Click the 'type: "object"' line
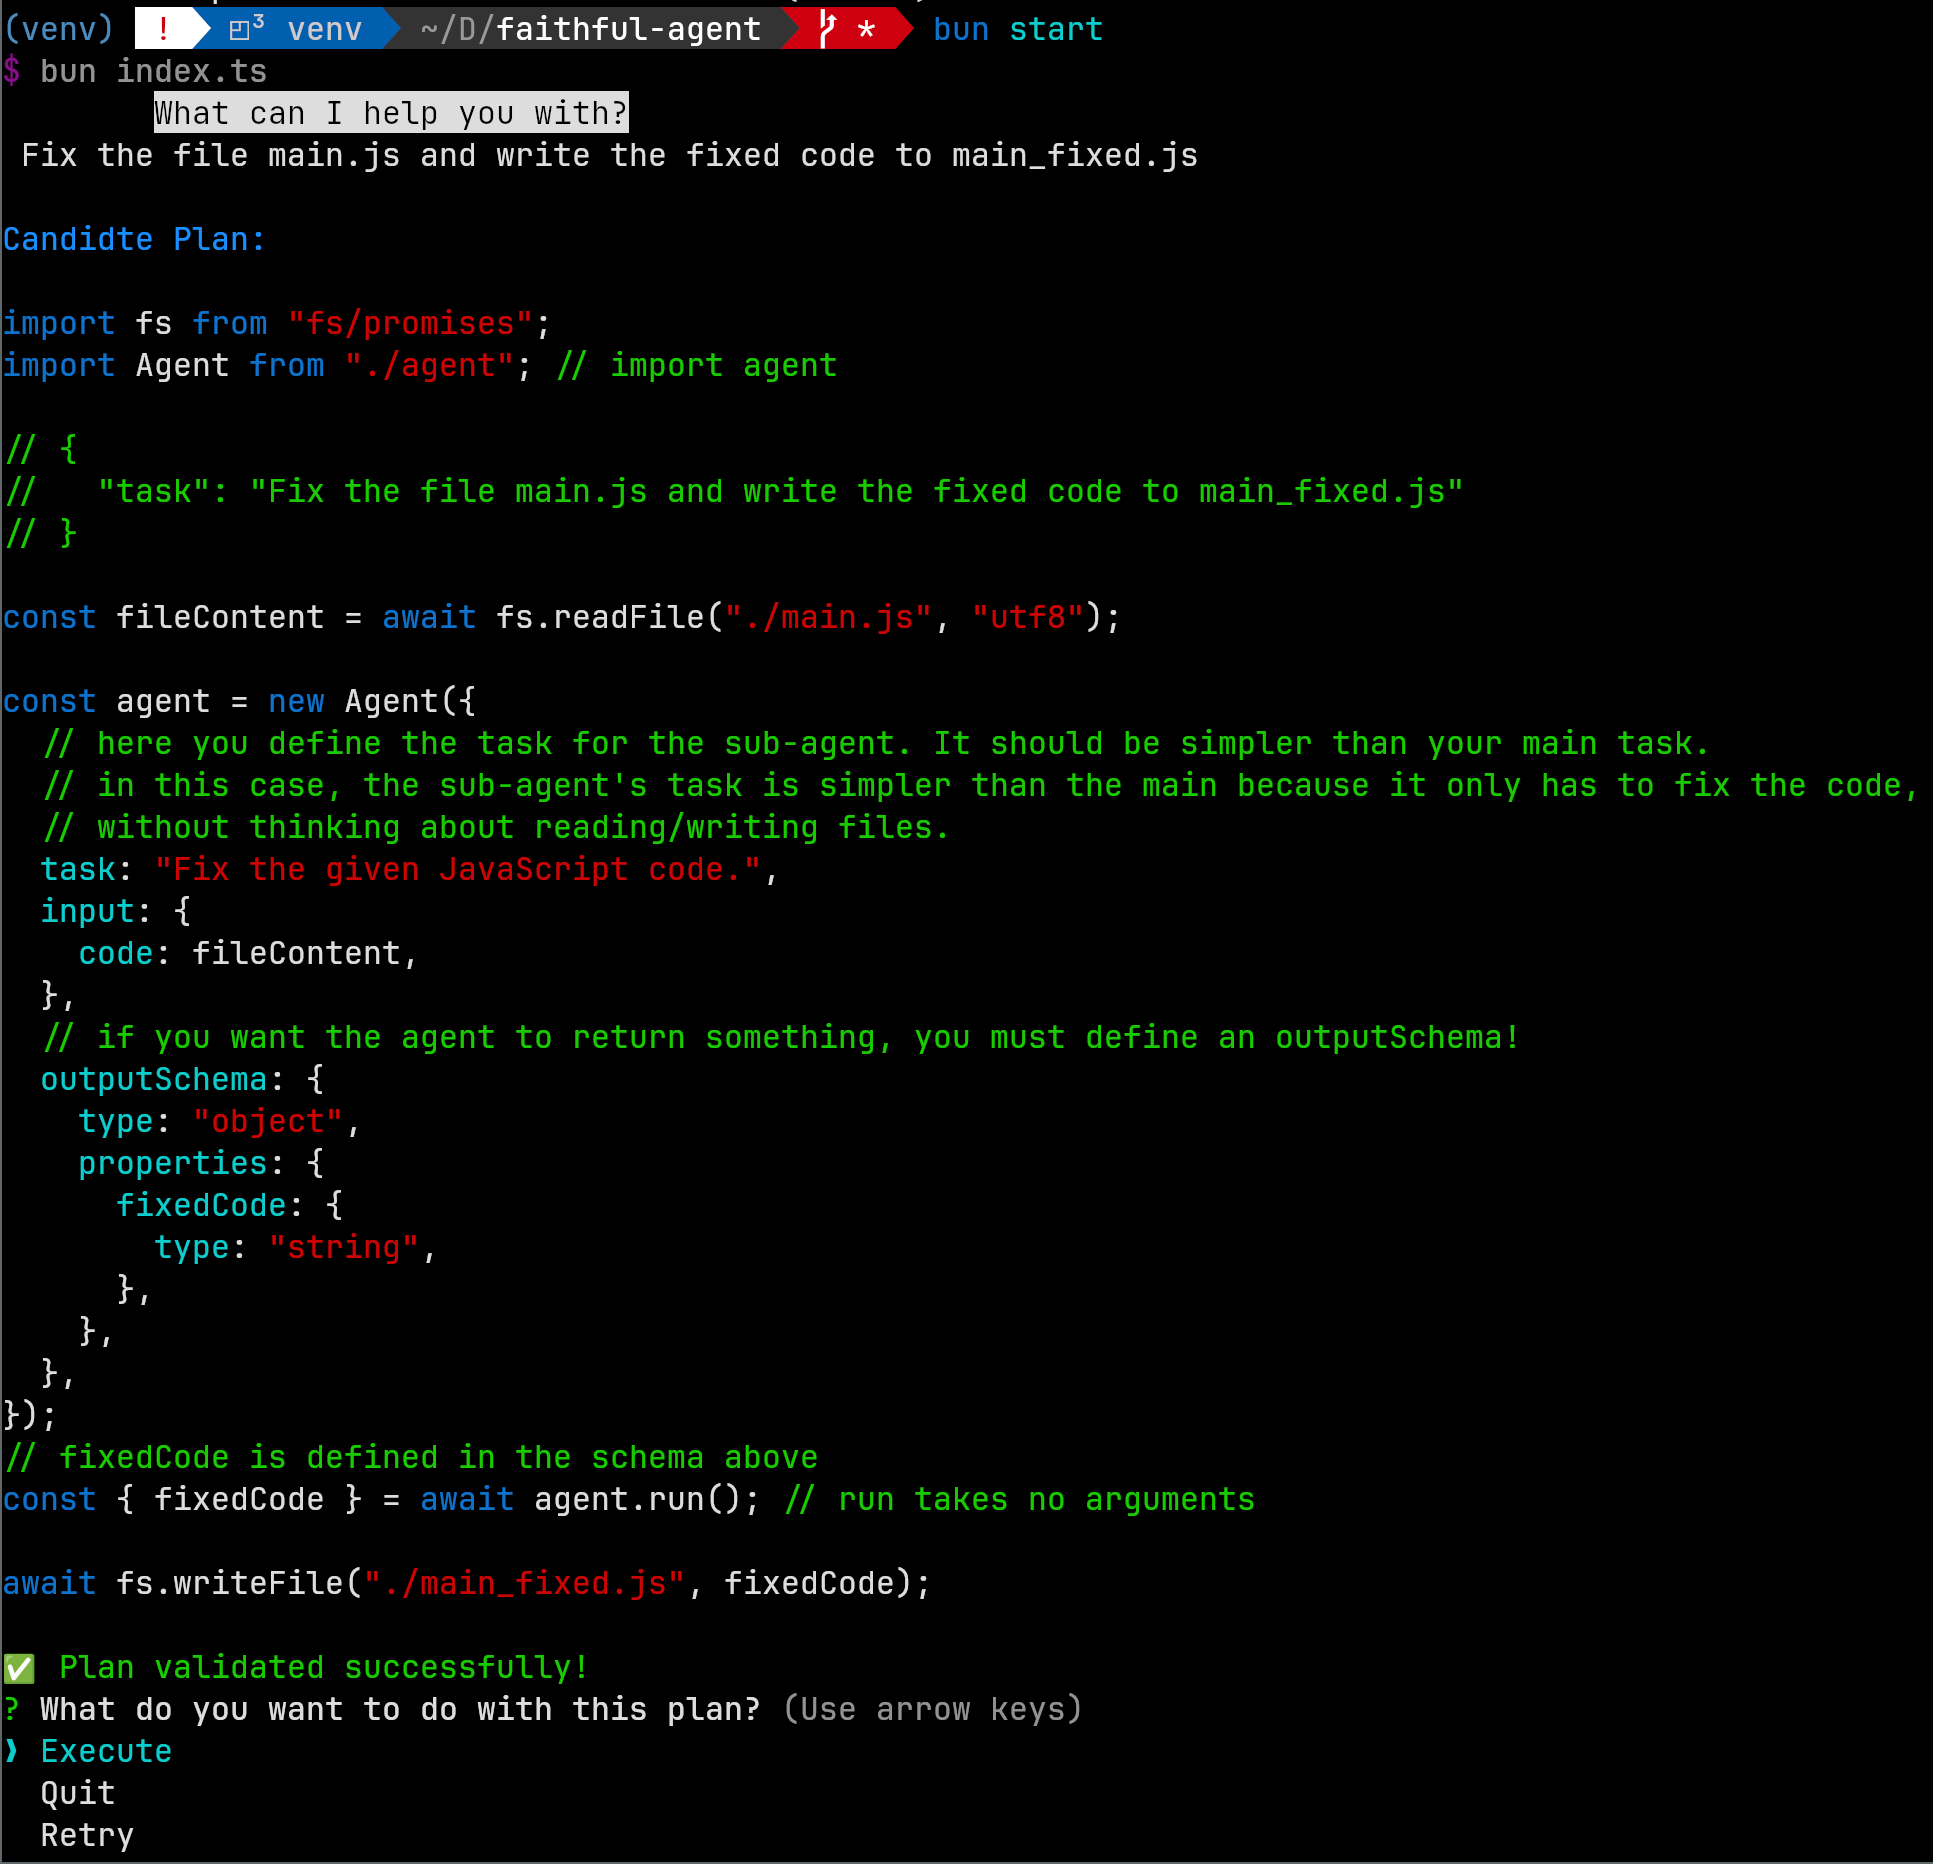1933x1864 pixels. click(x=219, y=1121)
